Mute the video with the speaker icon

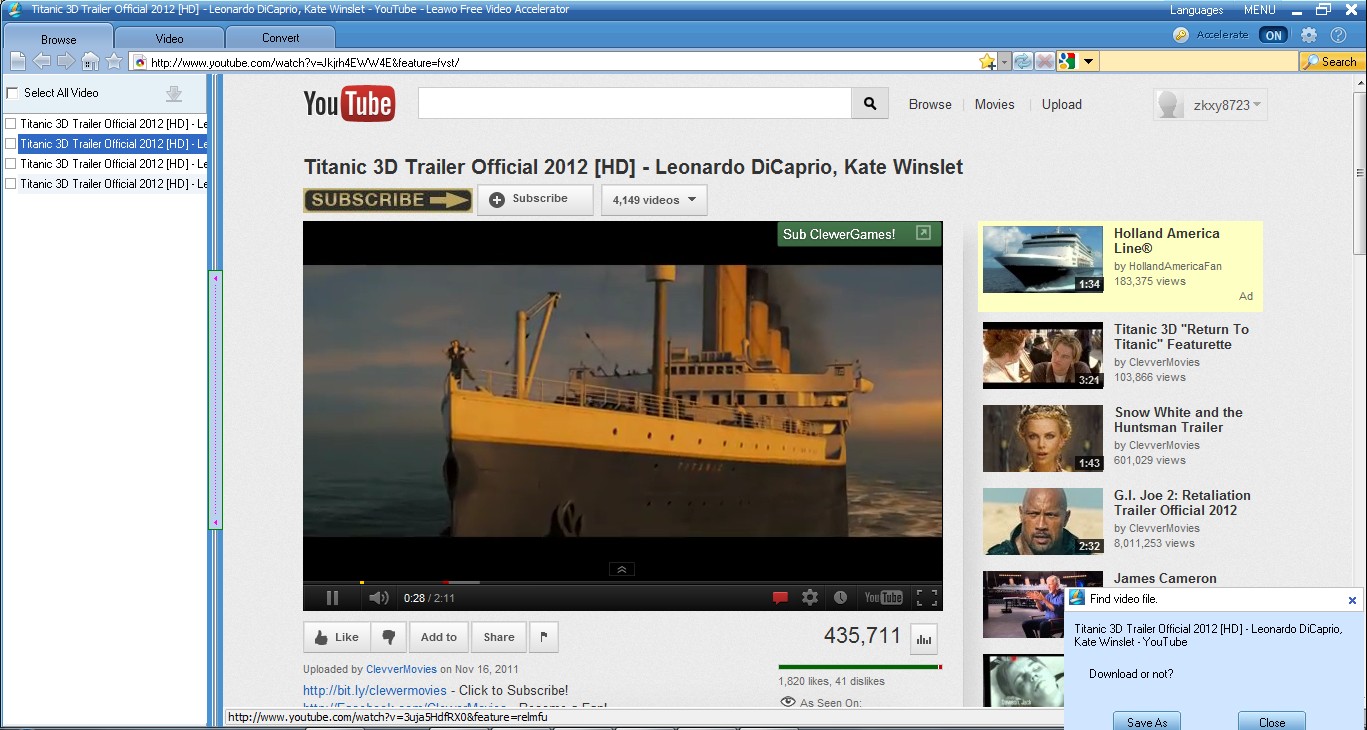pyautogui.click(x=379, y=598)
